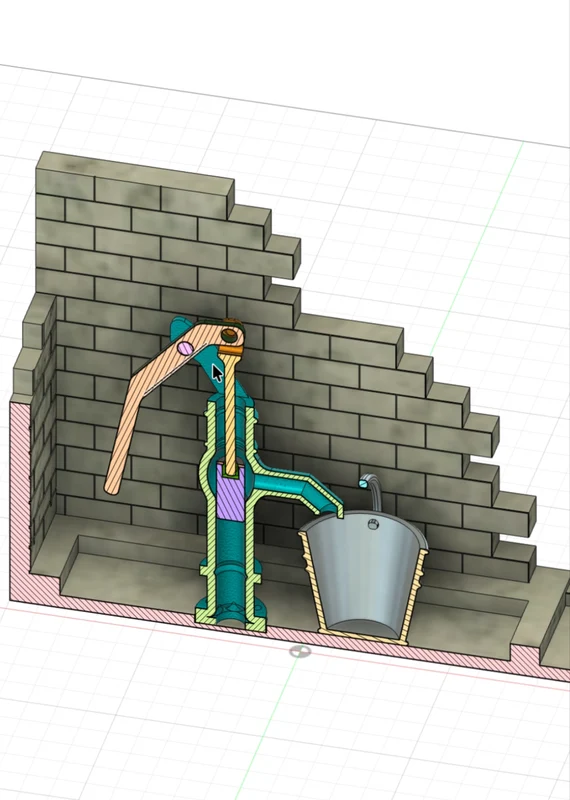Click the small orange link below the bolt
The width and height of the screenshot is (570, 800).
pos(230,350)
